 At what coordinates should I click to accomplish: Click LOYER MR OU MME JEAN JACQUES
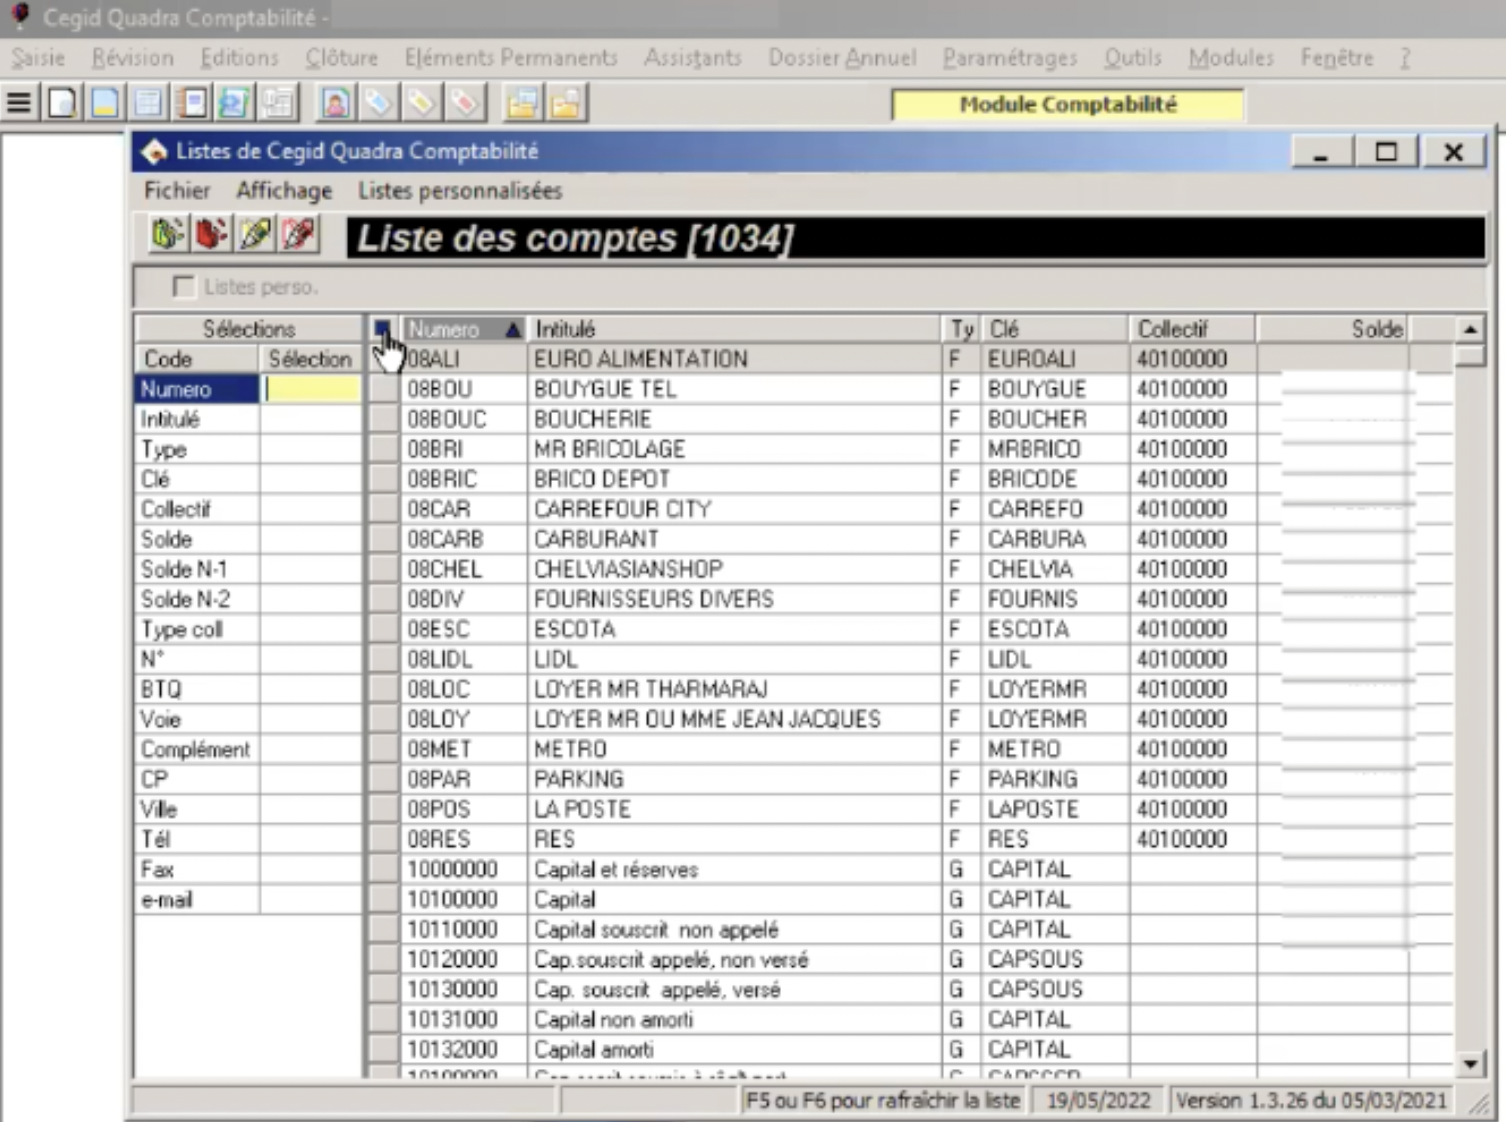tap(707, 719)
